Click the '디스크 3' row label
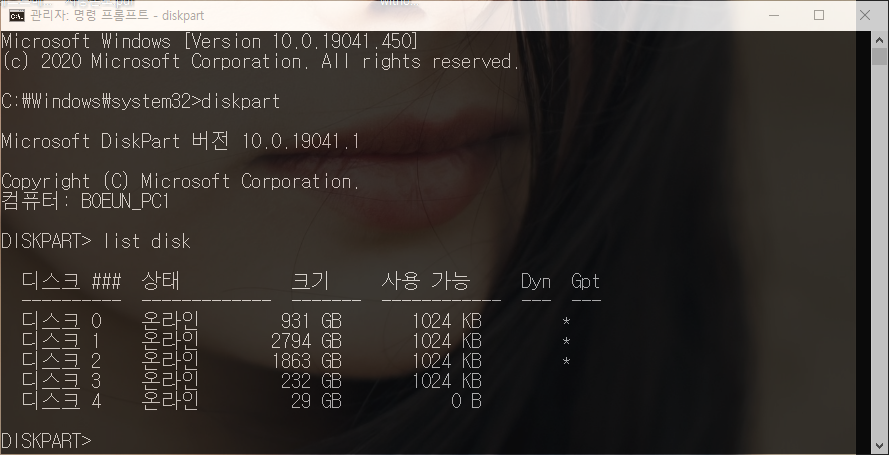Viewport: 889px width, 455px height. (x=61, y=381)
